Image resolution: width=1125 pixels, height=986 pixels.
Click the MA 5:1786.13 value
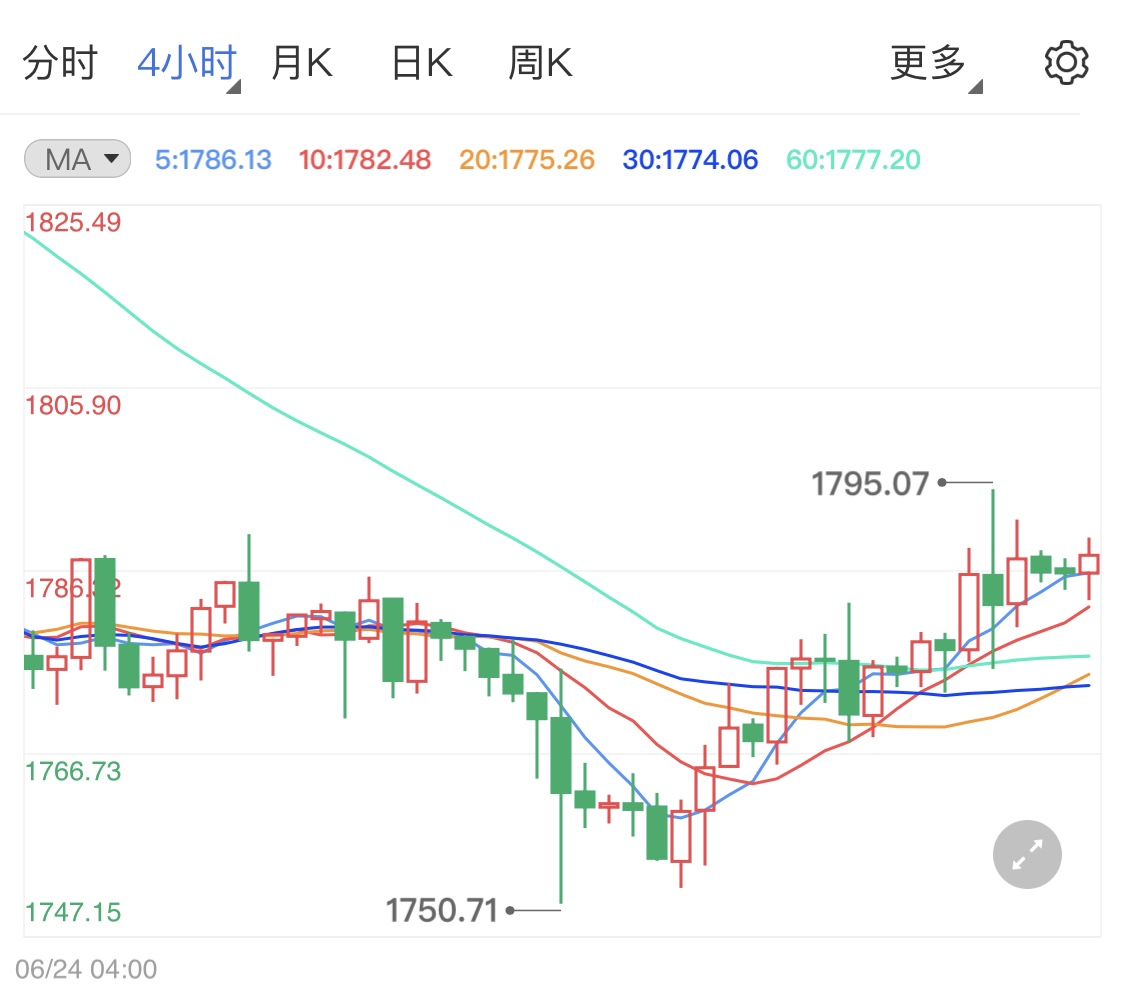[x=213, y=159]
